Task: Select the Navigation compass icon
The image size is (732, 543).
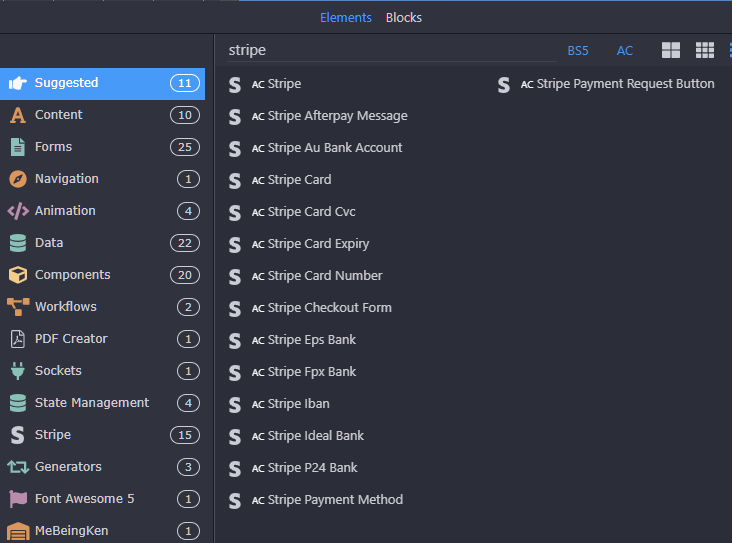Action: [x=18, y=179]
